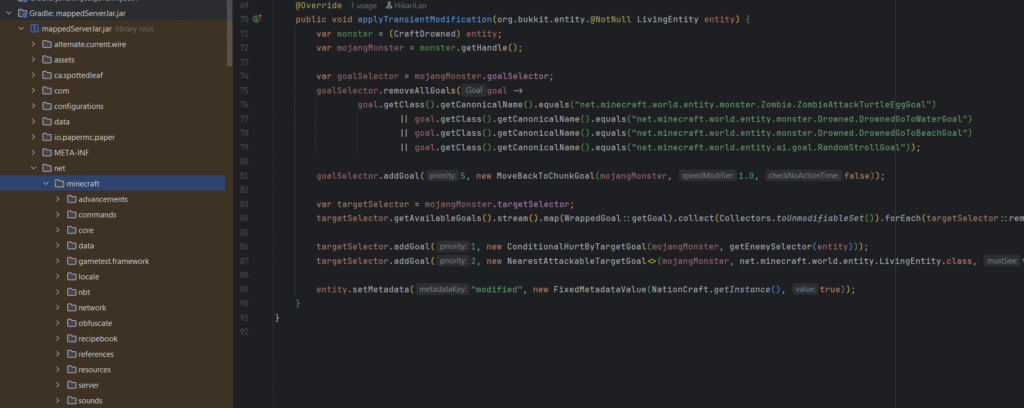The height and width of the screenshot is (408, 1024).
Task: Expand the network folder chevron
Action: coord(57,307)
